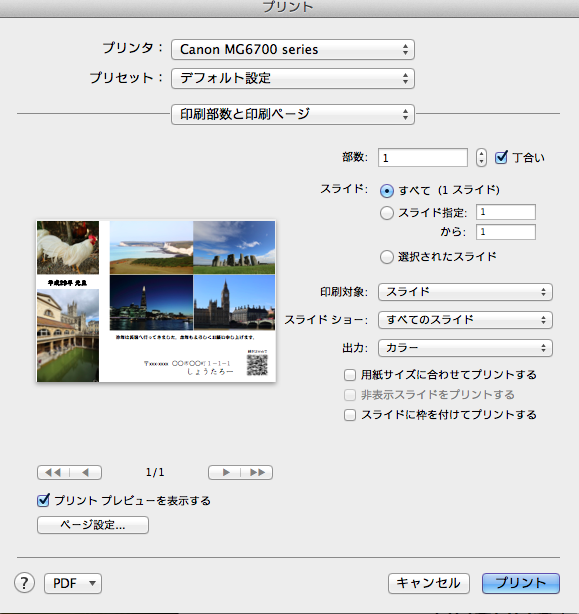Go to the first preview page
Screen dimensions: 579x614
(x=53, y=473)
